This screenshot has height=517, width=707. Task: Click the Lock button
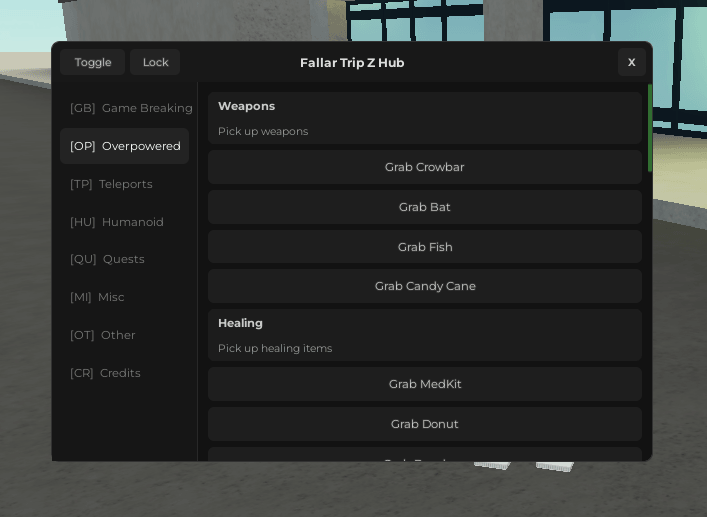pyautogui.click(x=155, y=62)
